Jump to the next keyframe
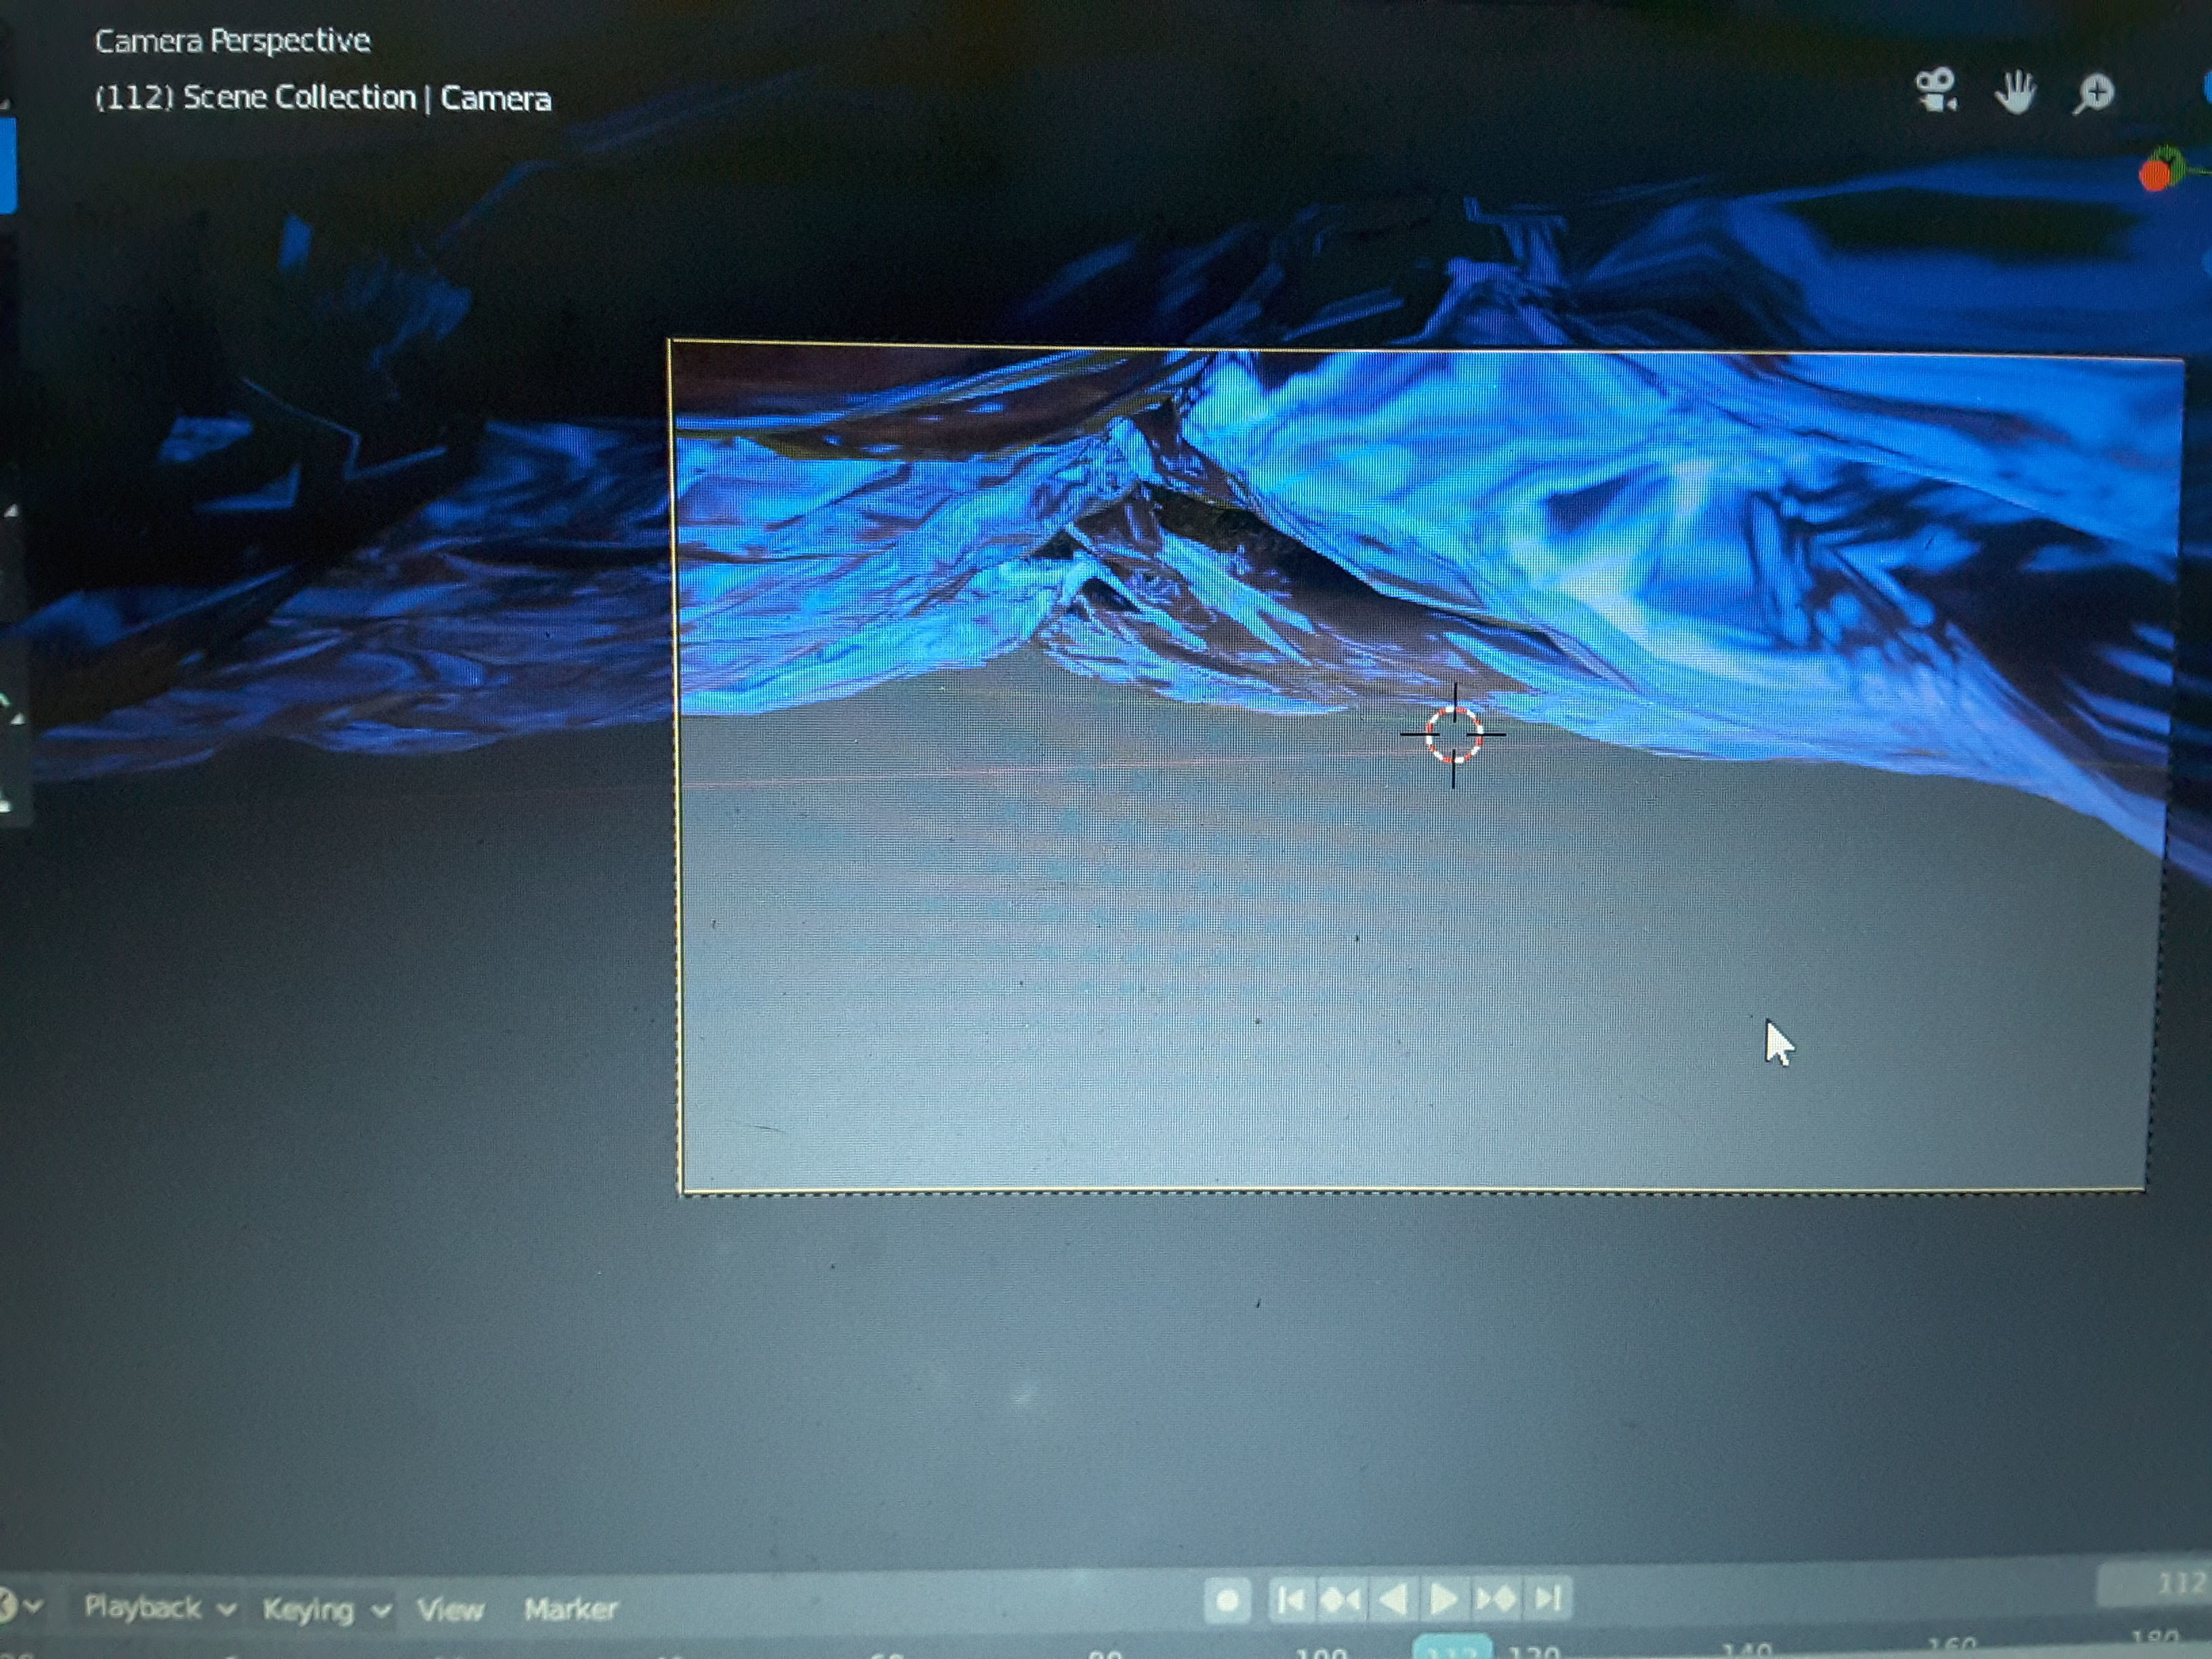2212x1659 pixels. tap(1496, 1599)
